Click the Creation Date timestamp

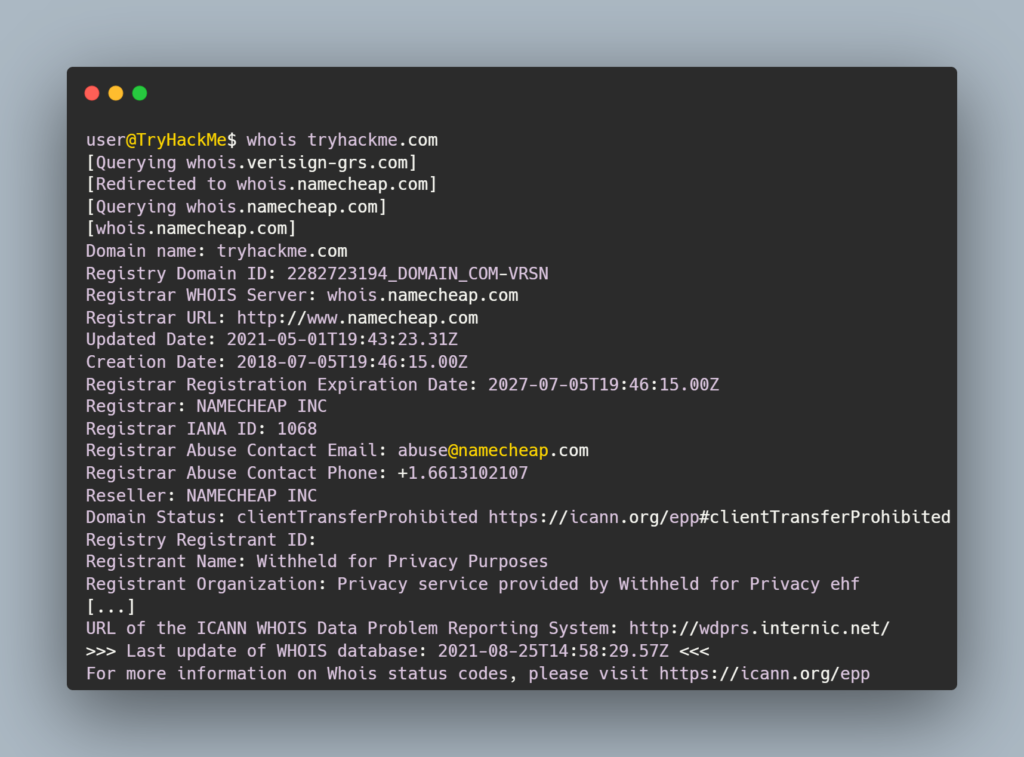coord(352,362)
